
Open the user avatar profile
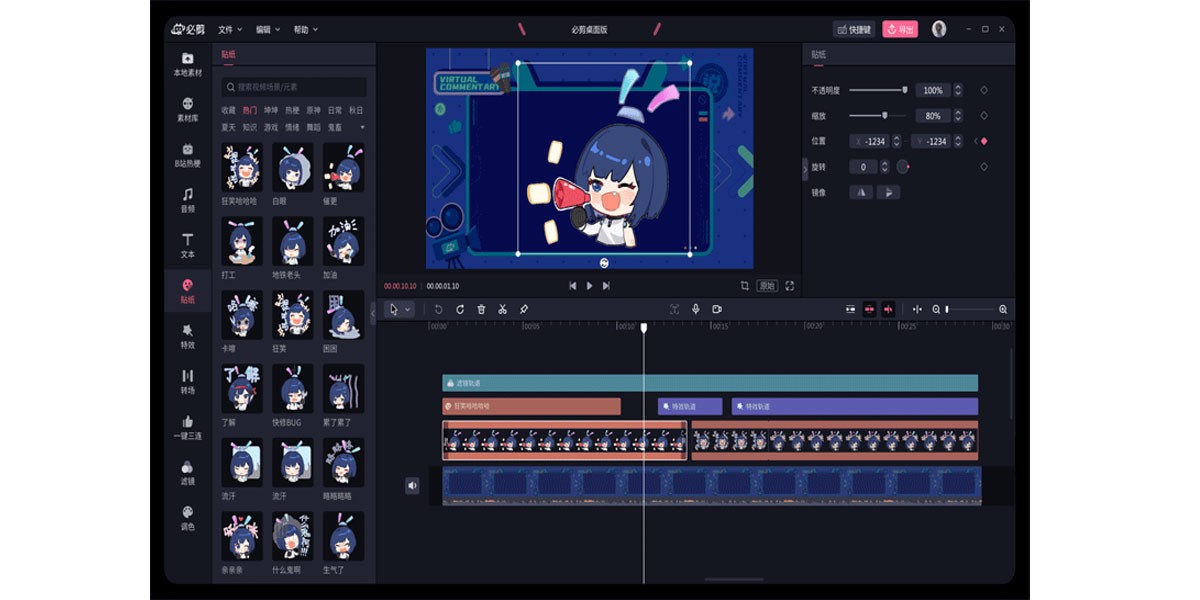[939, 29]
